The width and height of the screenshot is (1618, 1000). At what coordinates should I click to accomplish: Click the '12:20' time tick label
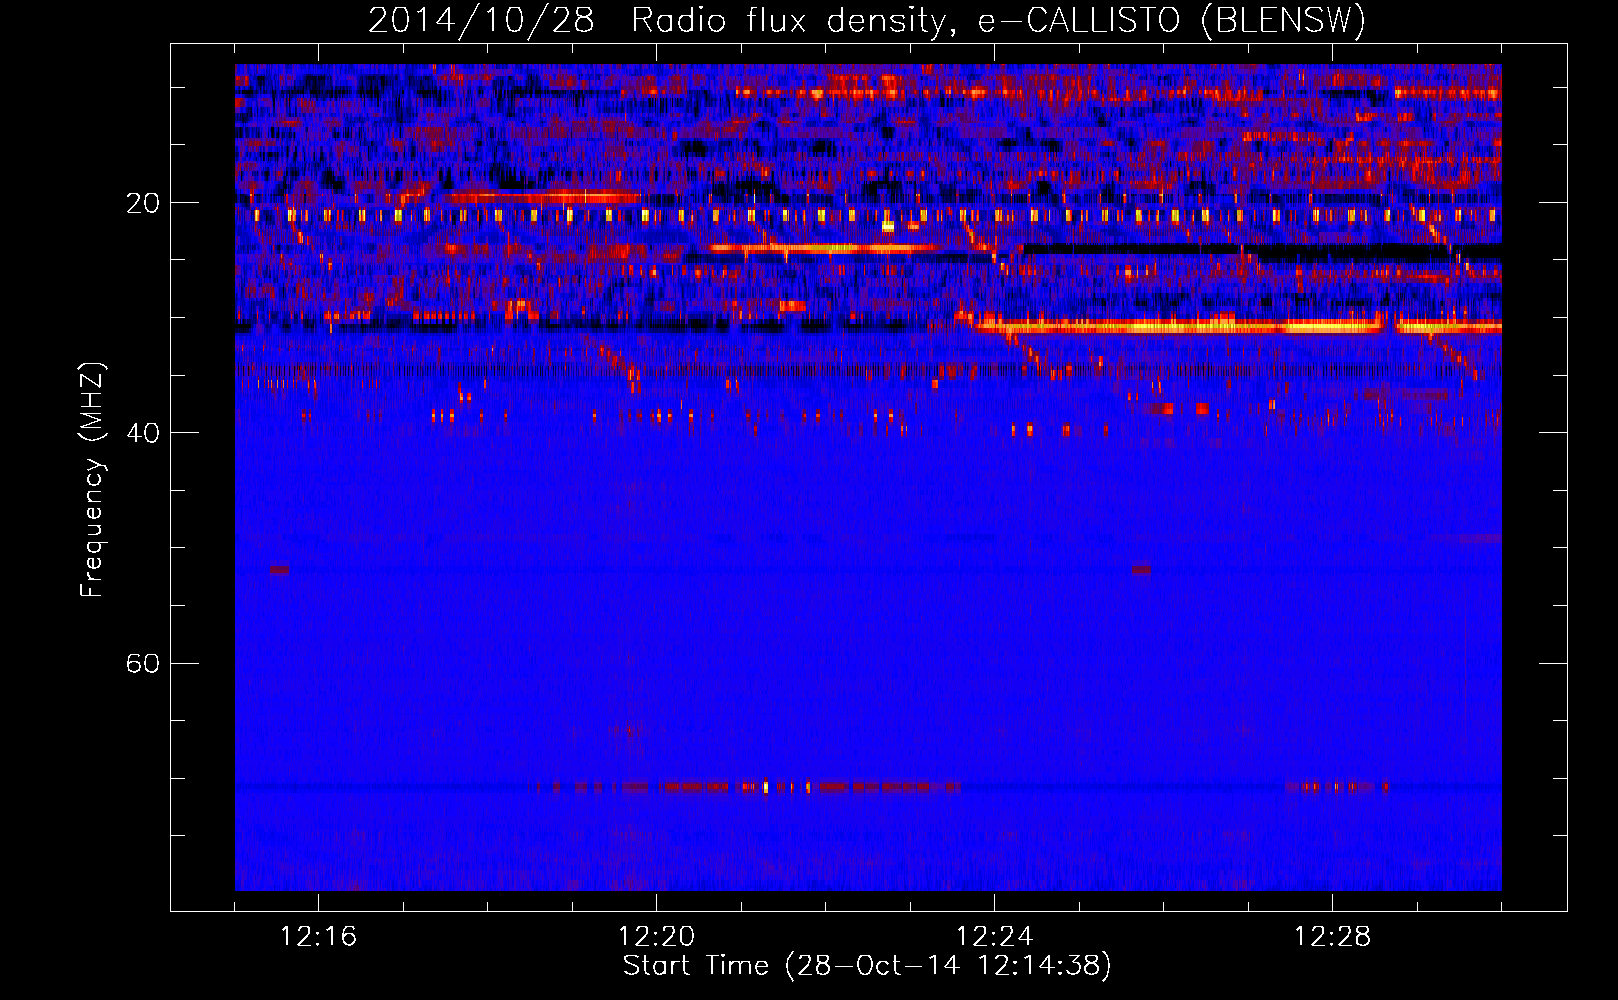[x=656, y=937]
